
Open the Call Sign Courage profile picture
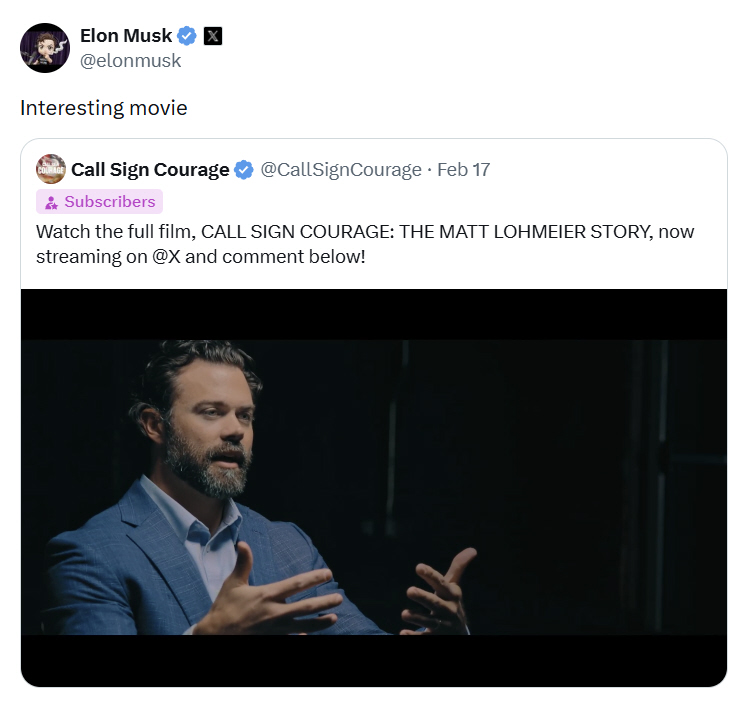coord(51,169)
